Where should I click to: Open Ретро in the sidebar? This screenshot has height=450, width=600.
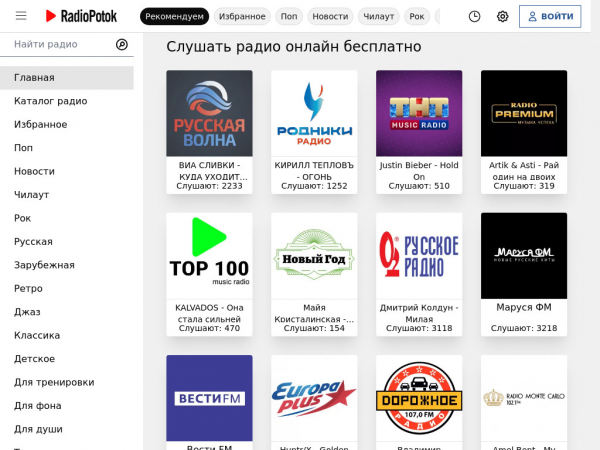point(67,288)
